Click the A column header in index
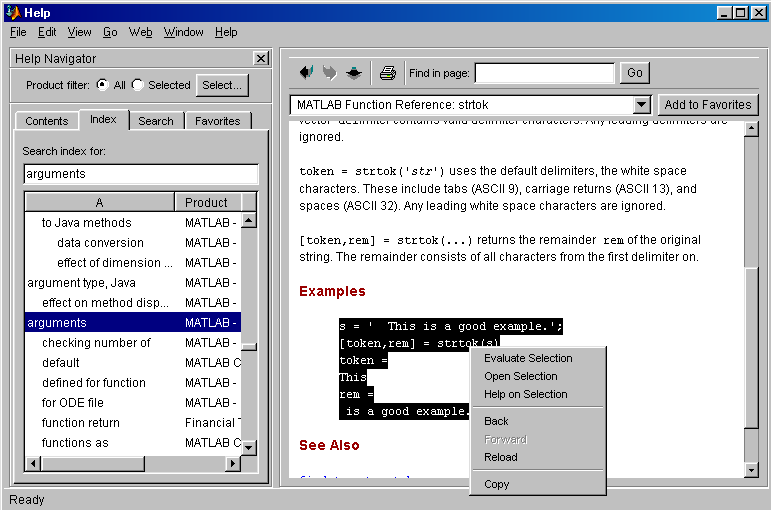The image size is (771, 510). [100, 203]
